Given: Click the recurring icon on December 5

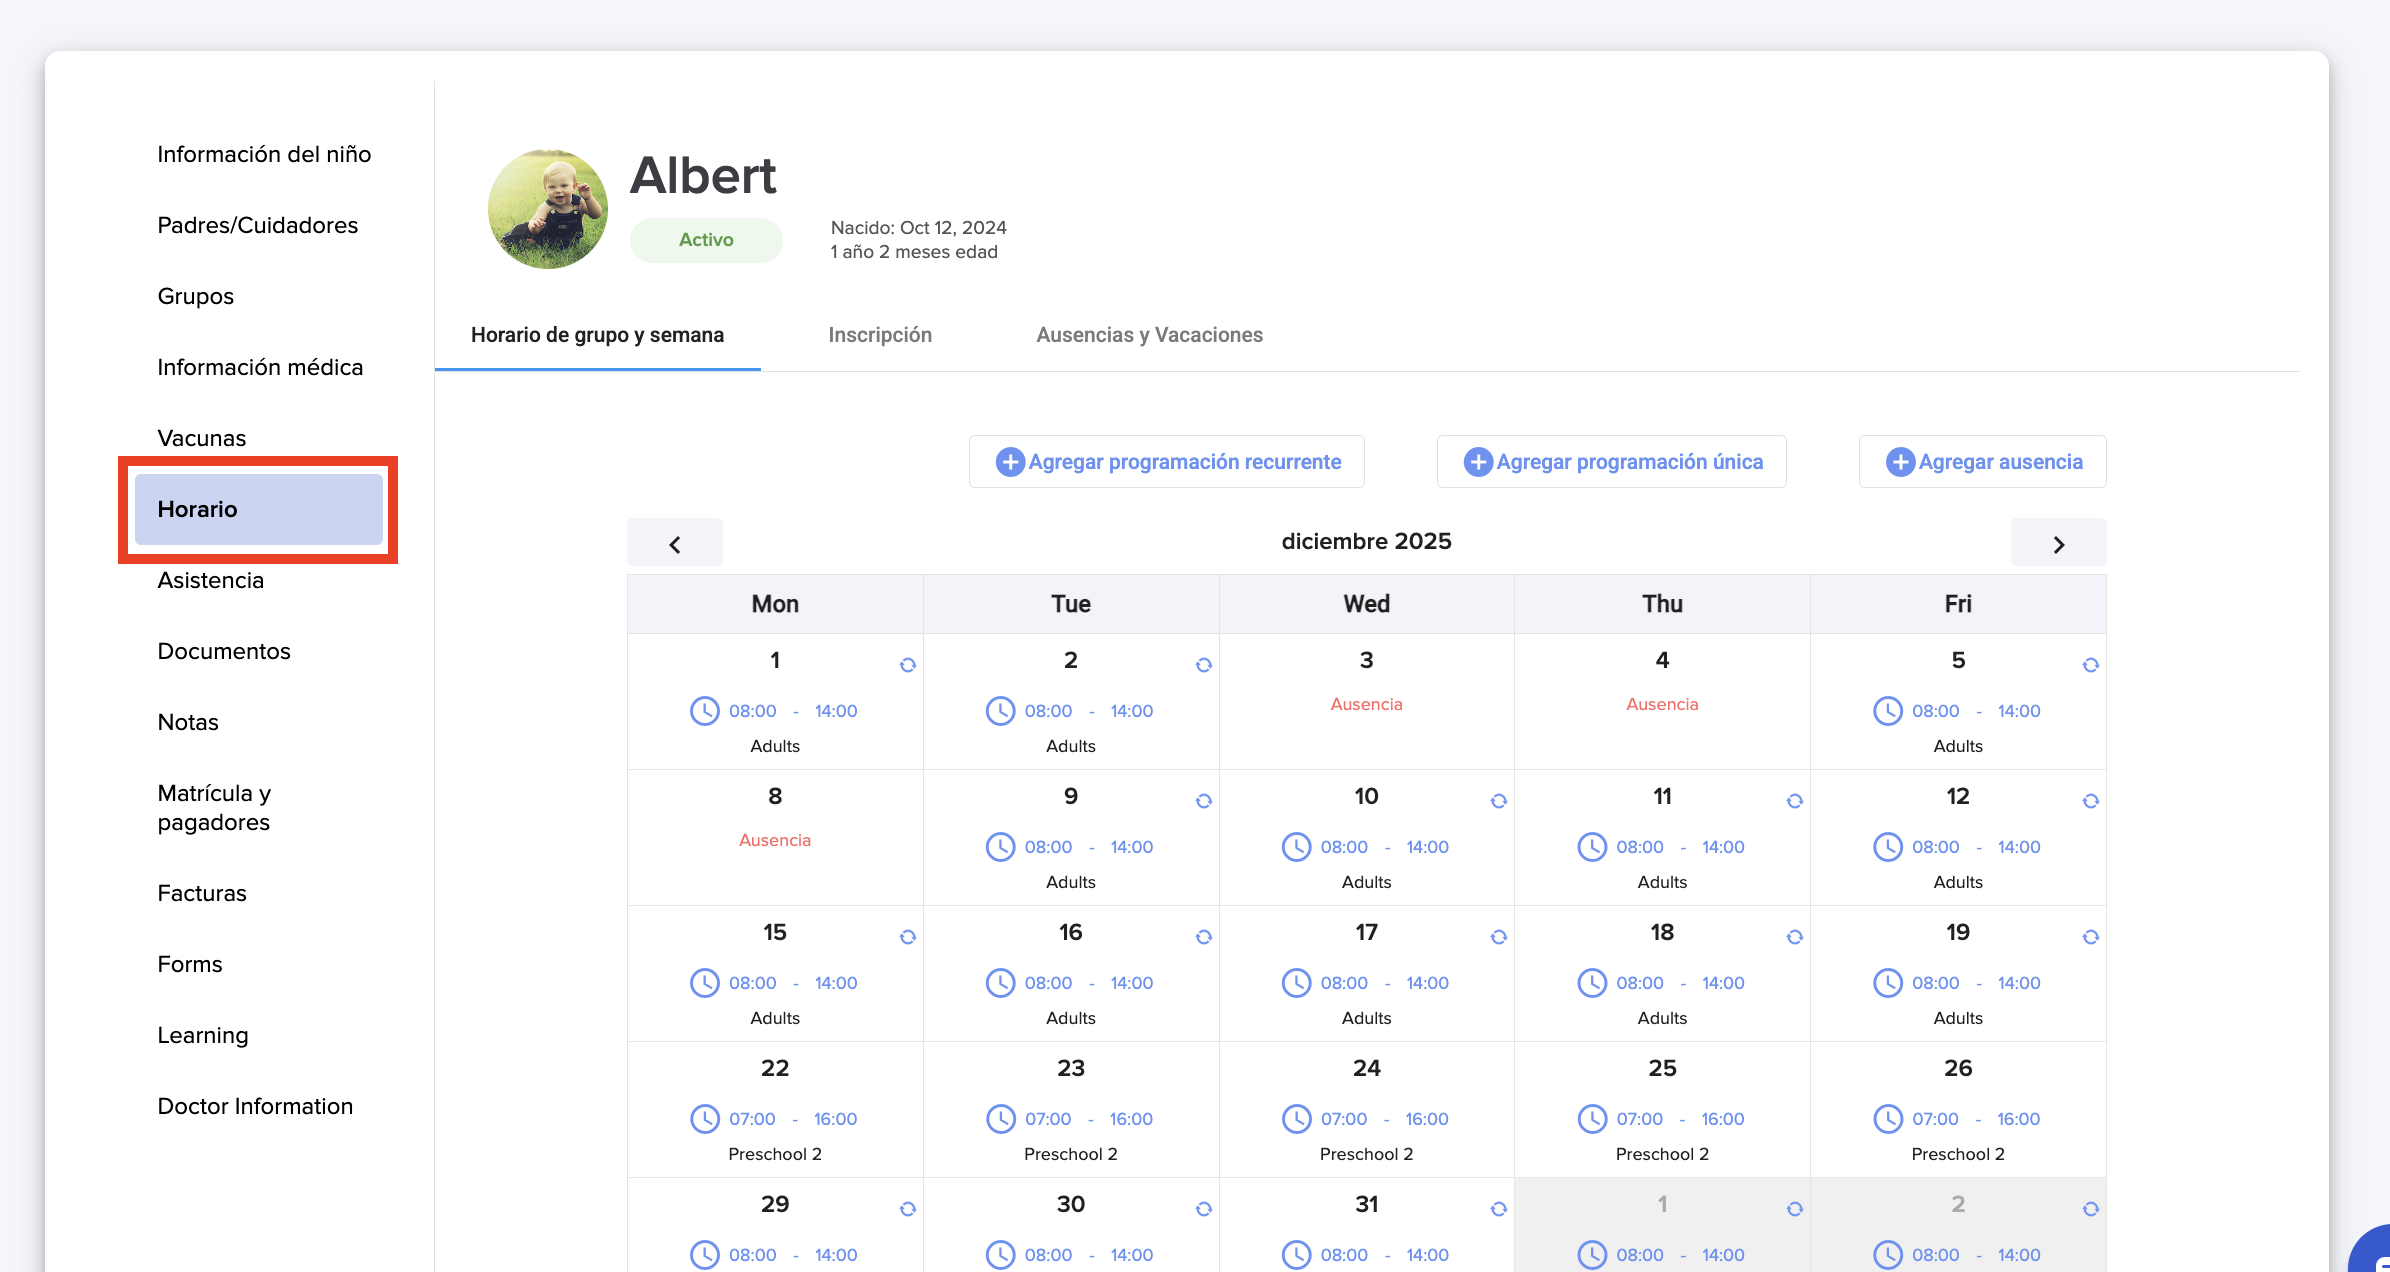Looking at the screenshot, I should click(x=2090, y=665).
